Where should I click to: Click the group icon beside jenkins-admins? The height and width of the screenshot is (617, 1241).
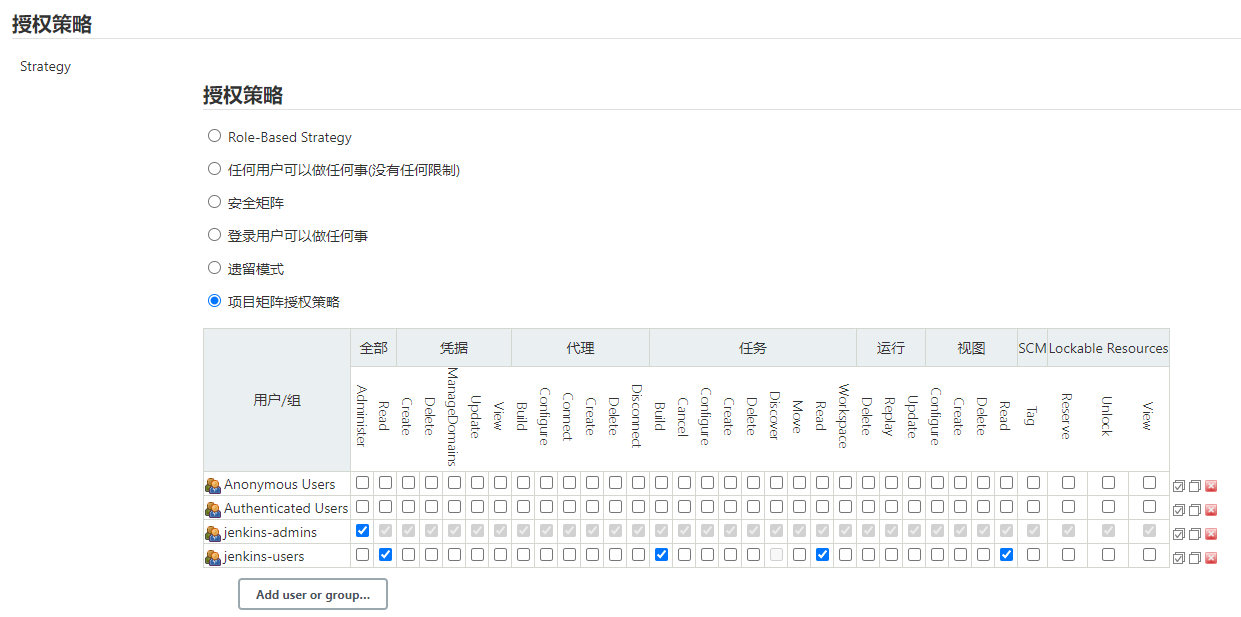[212, 531]
